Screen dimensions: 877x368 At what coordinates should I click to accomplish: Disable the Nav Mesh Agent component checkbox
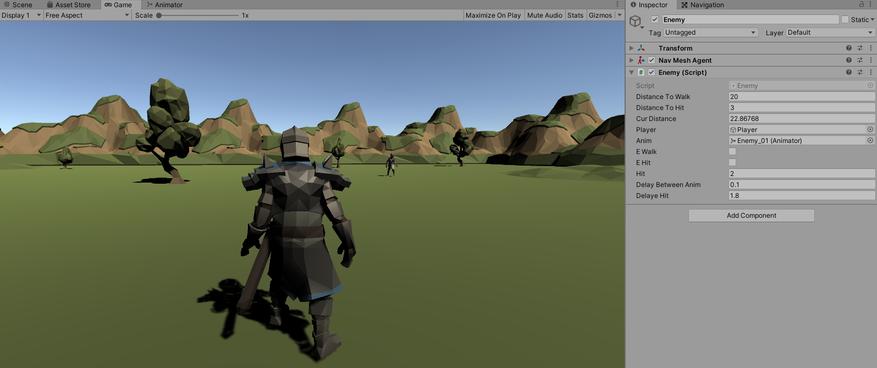[x=652, y=60]
